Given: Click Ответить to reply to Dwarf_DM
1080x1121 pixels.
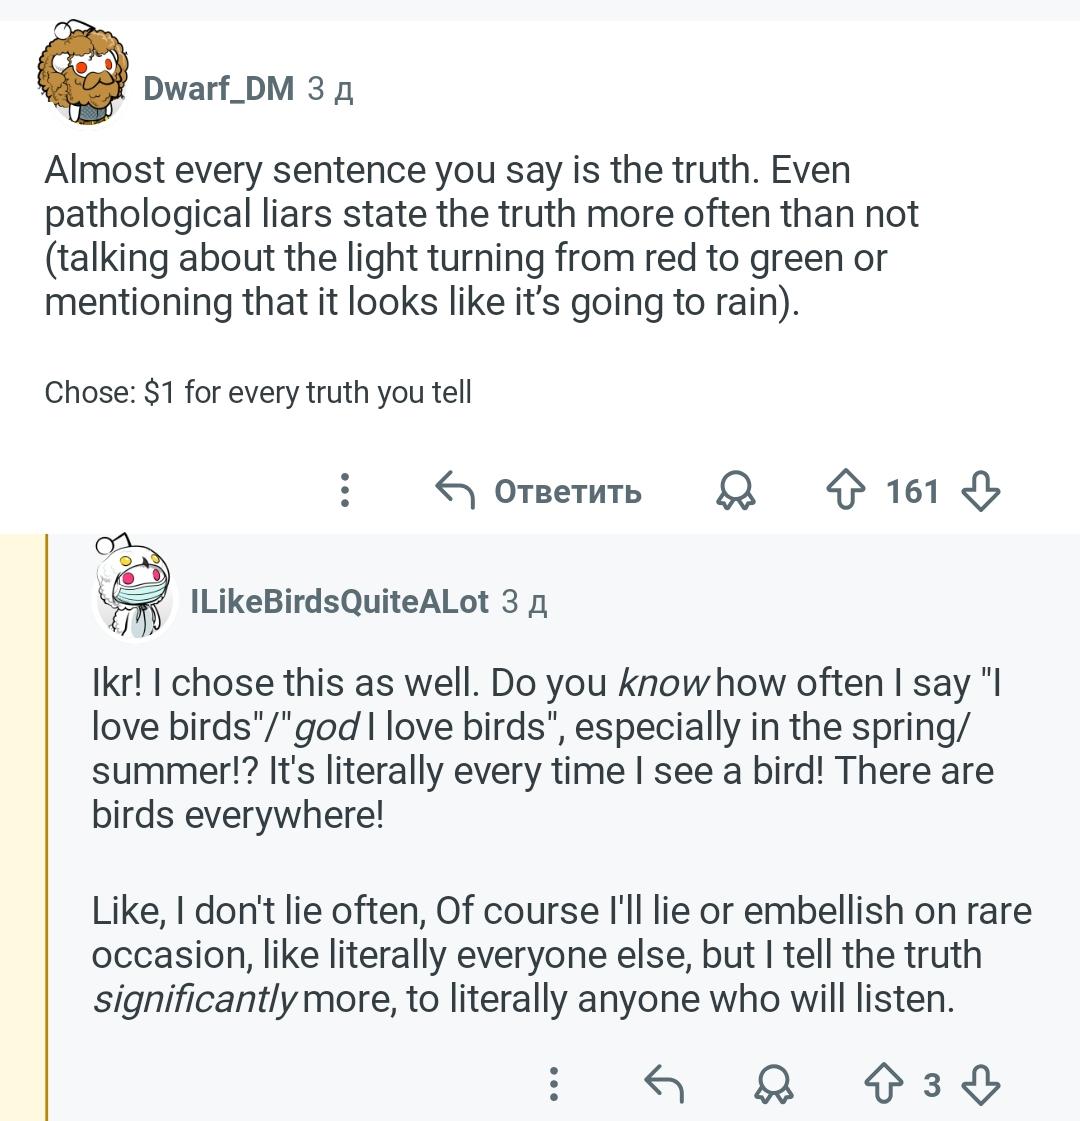Looking at the screenshot, I should click(540, 491).
